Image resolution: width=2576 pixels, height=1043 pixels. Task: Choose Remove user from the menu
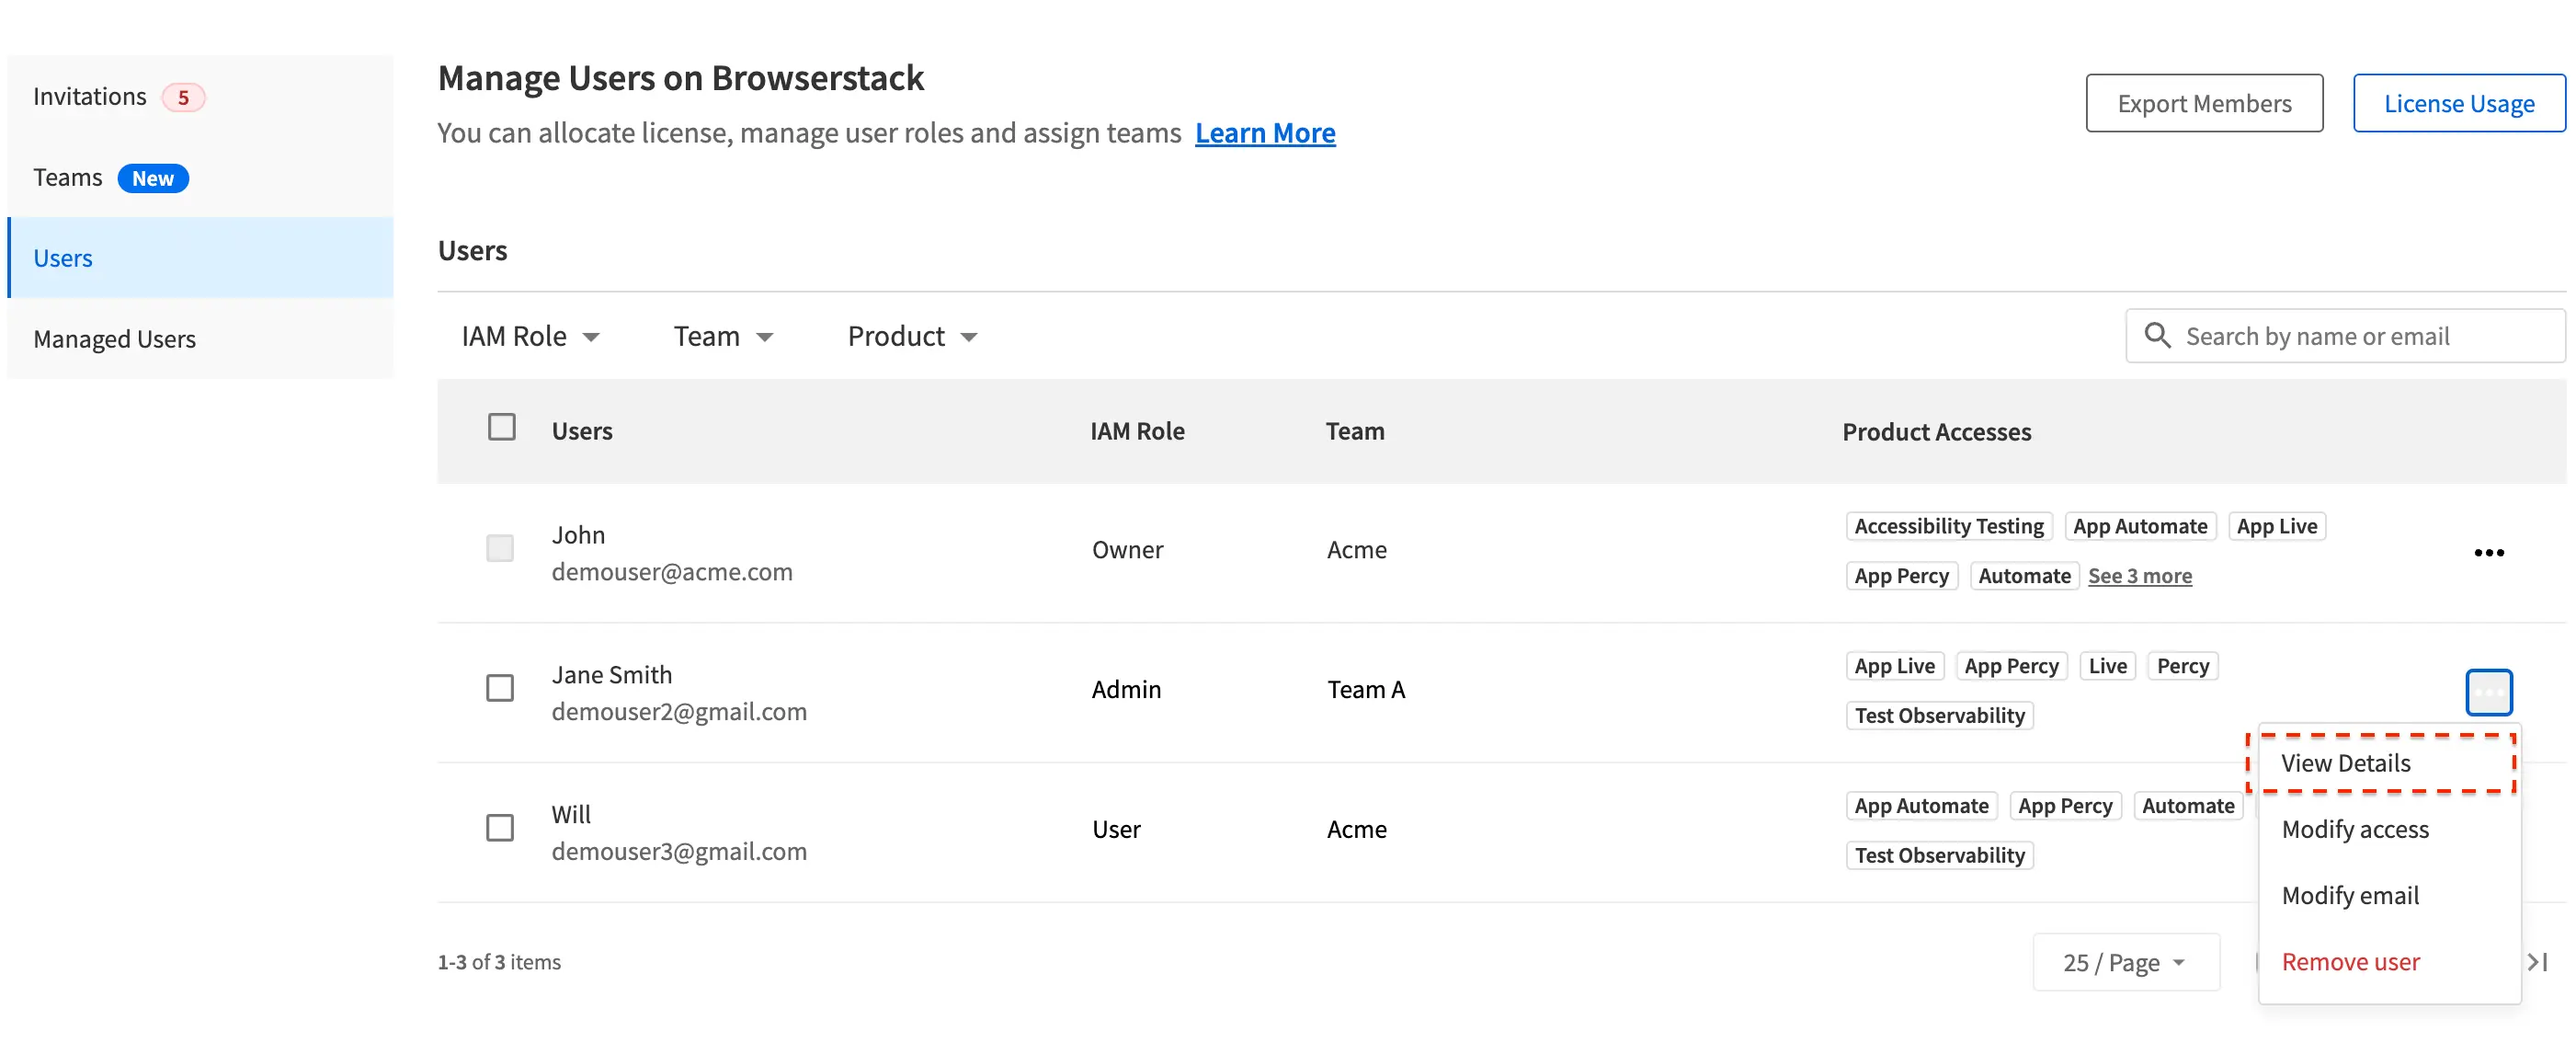[x=2351, y=960]
